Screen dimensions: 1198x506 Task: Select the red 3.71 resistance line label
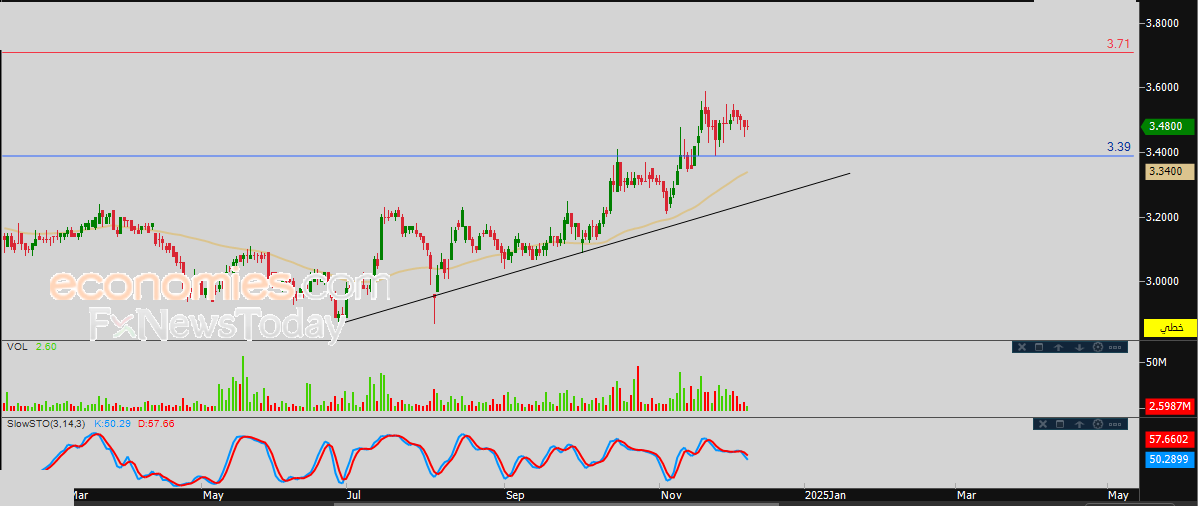click(x=1118, y=44)
